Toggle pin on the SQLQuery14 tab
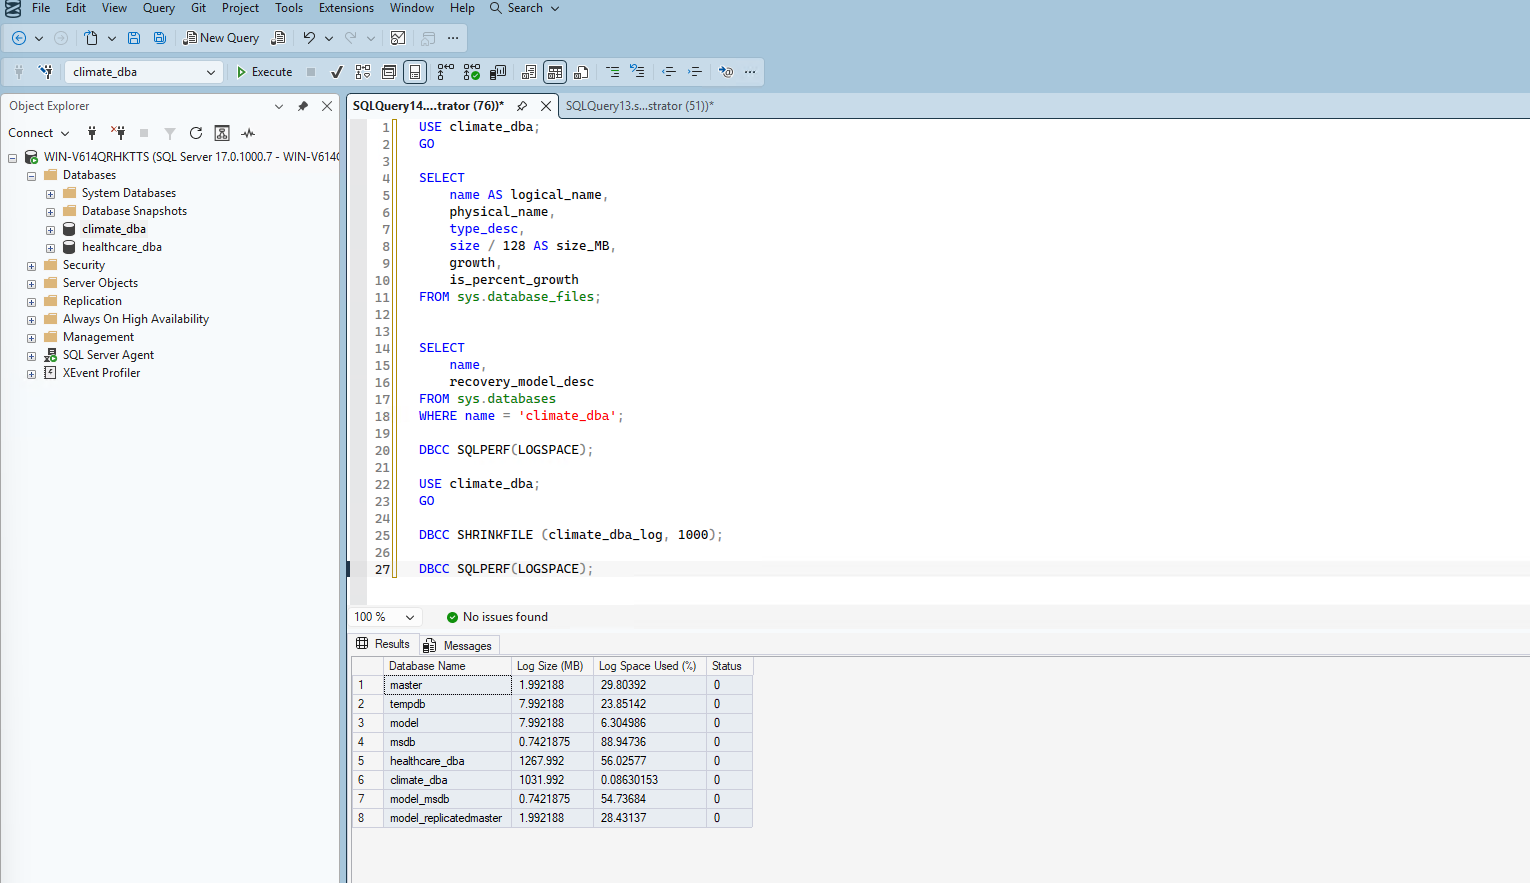This screenshot has height=883, width=1530. (x=522, y=106)
